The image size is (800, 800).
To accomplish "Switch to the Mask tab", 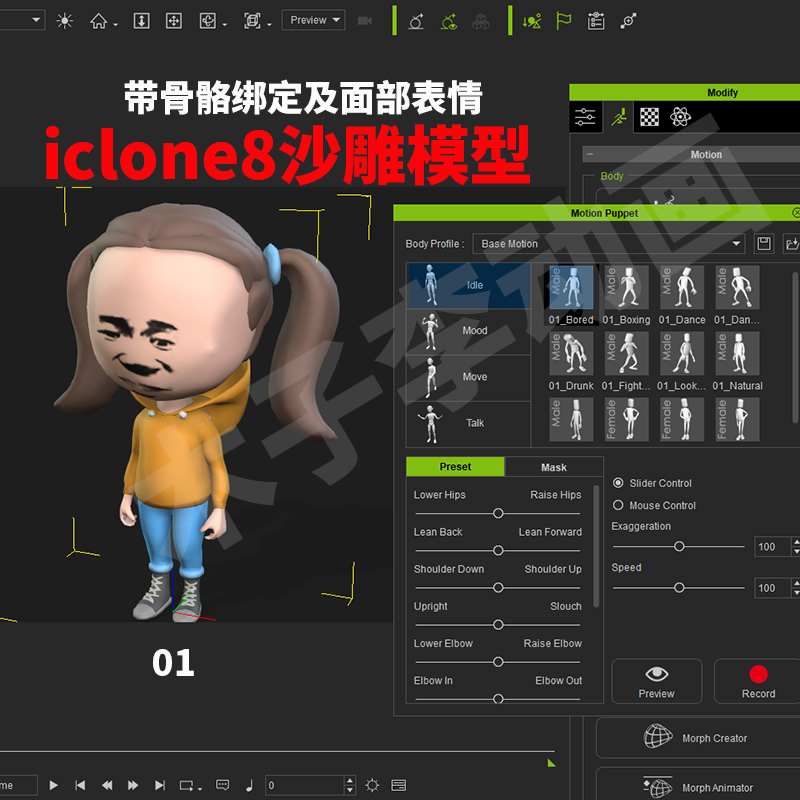I will click(x=554, y=466).
